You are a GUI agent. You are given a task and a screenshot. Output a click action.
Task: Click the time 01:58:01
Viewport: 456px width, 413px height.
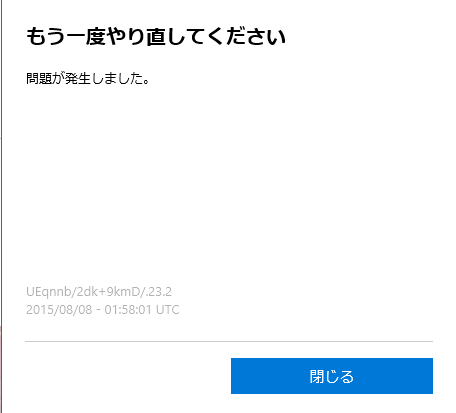point(128,310)
